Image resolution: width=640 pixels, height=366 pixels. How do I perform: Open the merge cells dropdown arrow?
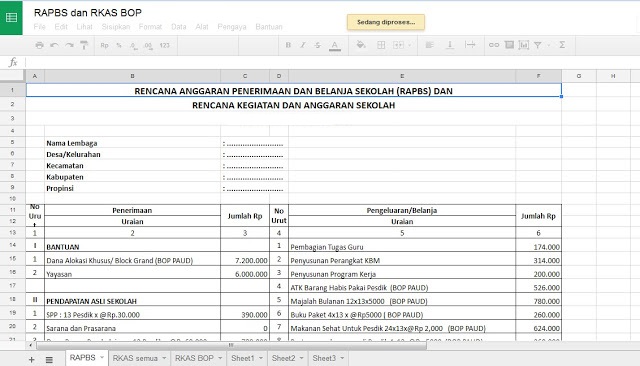pyautogui.click(x=409, y=45)
